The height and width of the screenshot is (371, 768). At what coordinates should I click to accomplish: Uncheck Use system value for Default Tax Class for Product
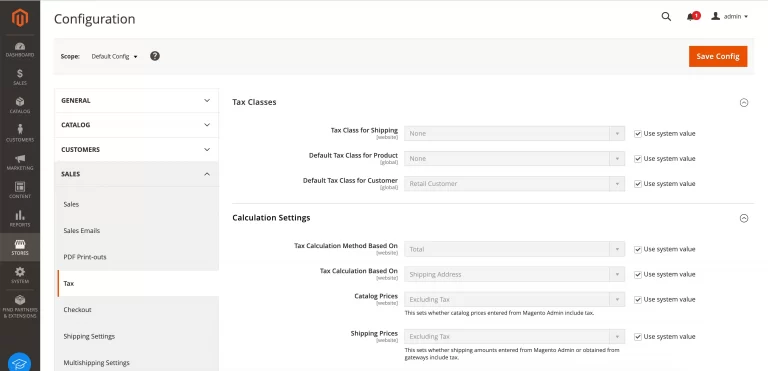point(638,159)
